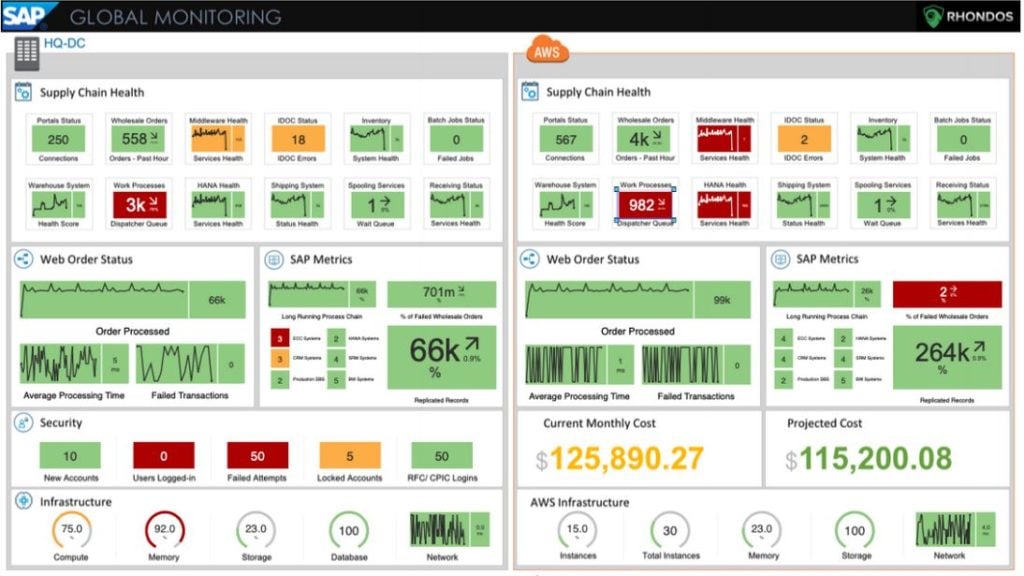Select the AWS cloud icon
This screenshot has width=1024, height=576.
pos(547,50)
